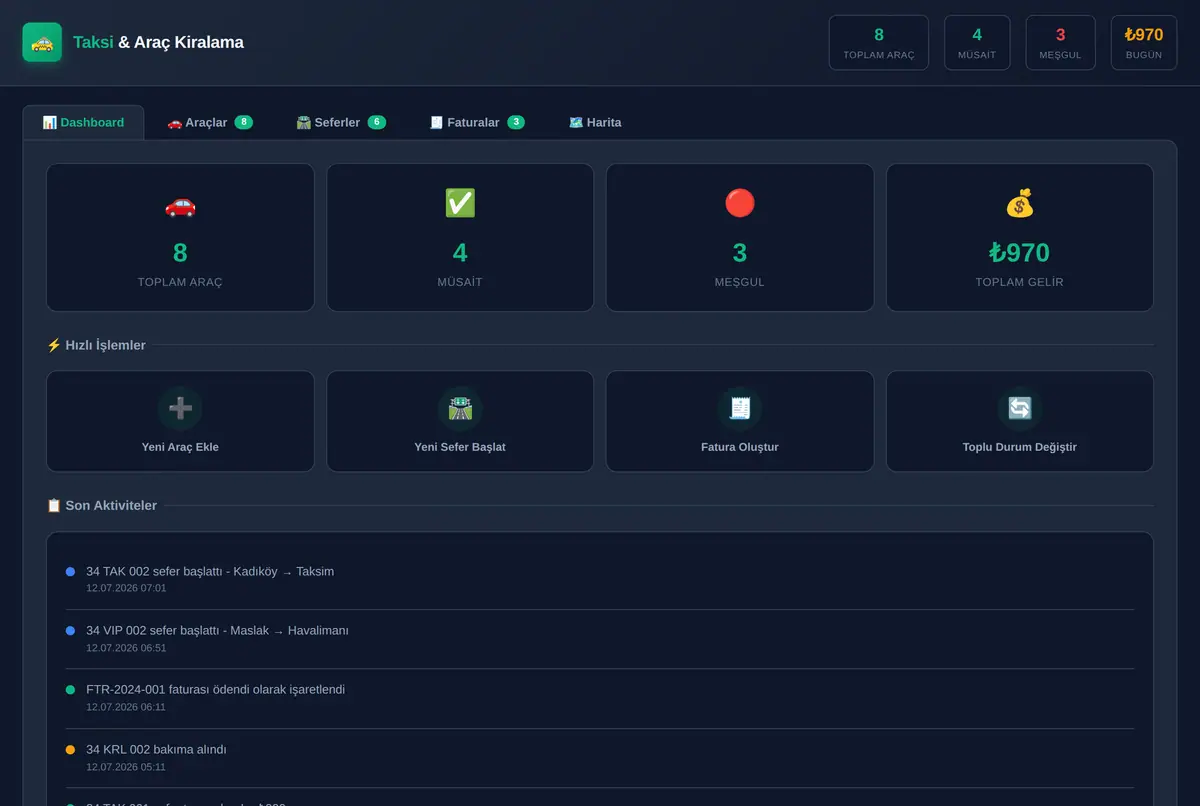Click the red car icon in Toplam Araç card
1200x806 pixels.
click(180, 204)
